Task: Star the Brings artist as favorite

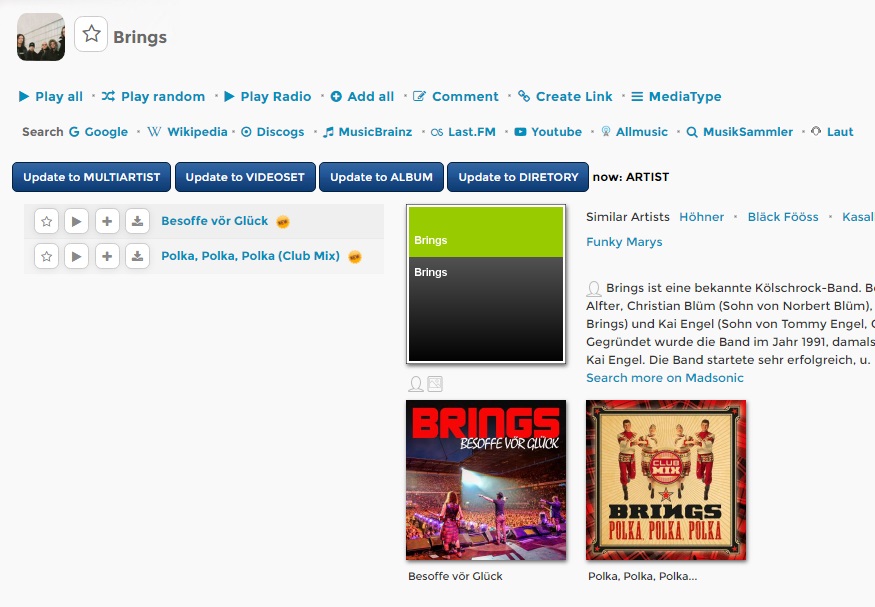Action: pyautogui.click(x=91, y=34)
